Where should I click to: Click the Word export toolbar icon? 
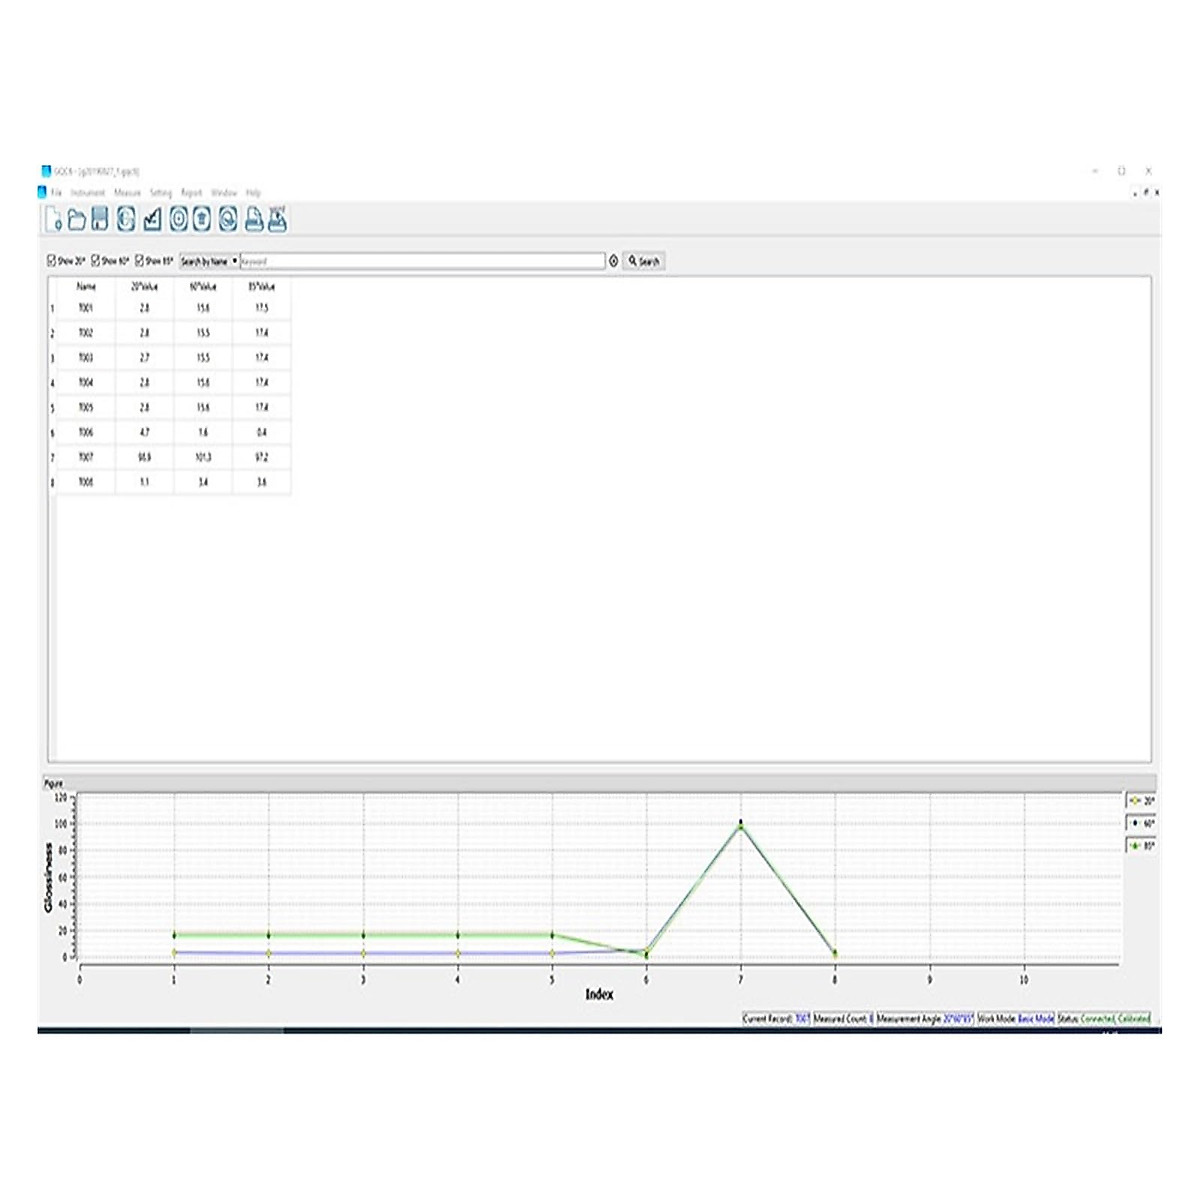pyautogui.click(x=277, y=219)
